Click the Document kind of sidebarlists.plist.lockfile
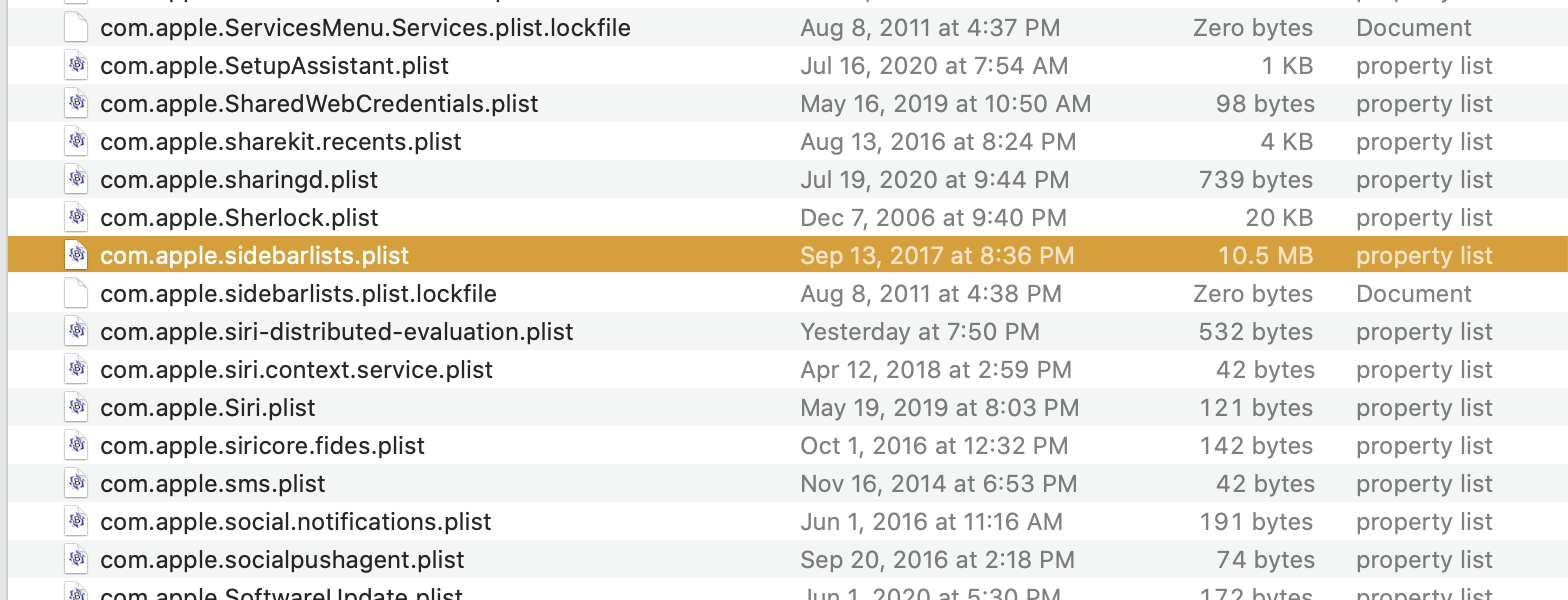Screen dimensions: 1568x600 [1414, 294]
